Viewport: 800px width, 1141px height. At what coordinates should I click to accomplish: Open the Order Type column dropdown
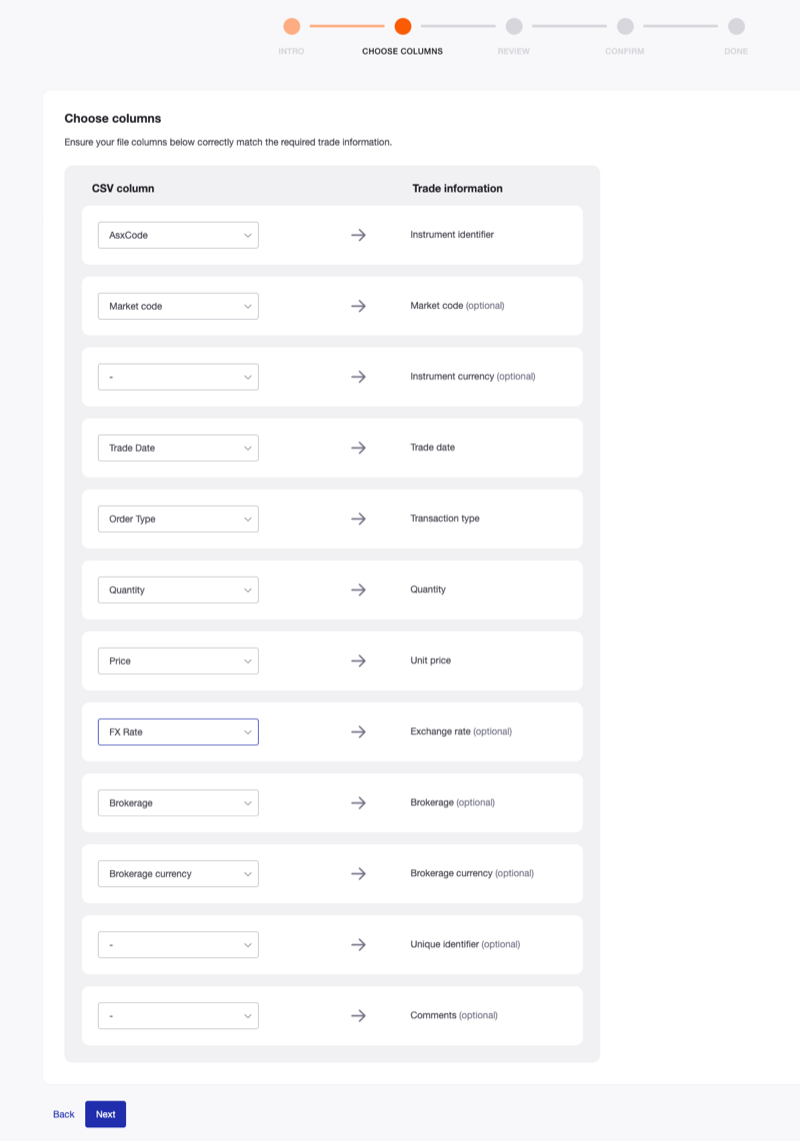tap(178, 519)
